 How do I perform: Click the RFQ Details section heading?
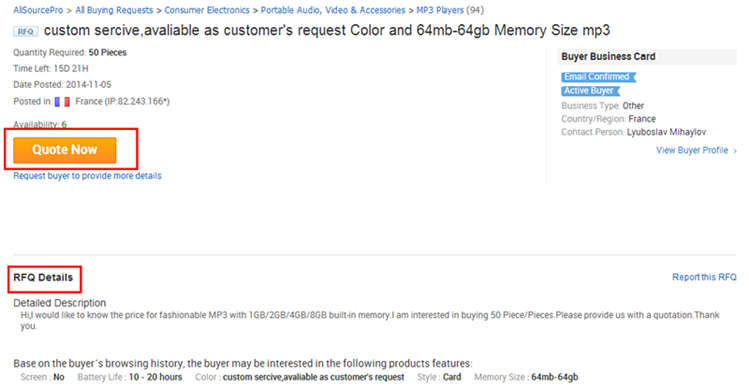coord(43,278)
